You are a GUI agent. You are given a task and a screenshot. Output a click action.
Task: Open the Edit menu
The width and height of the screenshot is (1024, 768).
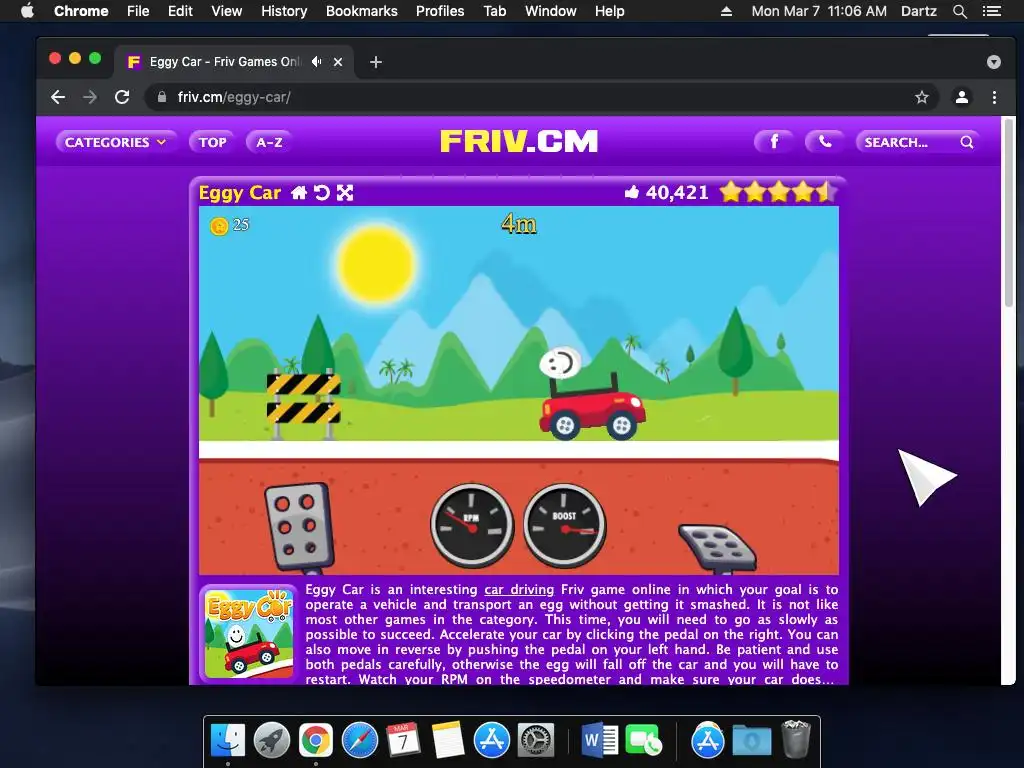pos(180,11)
